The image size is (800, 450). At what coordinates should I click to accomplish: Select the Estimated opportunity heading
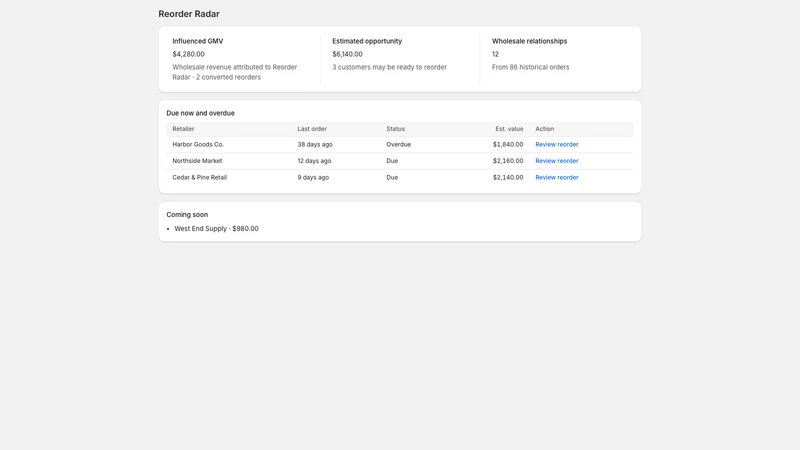tap(367, 41)
